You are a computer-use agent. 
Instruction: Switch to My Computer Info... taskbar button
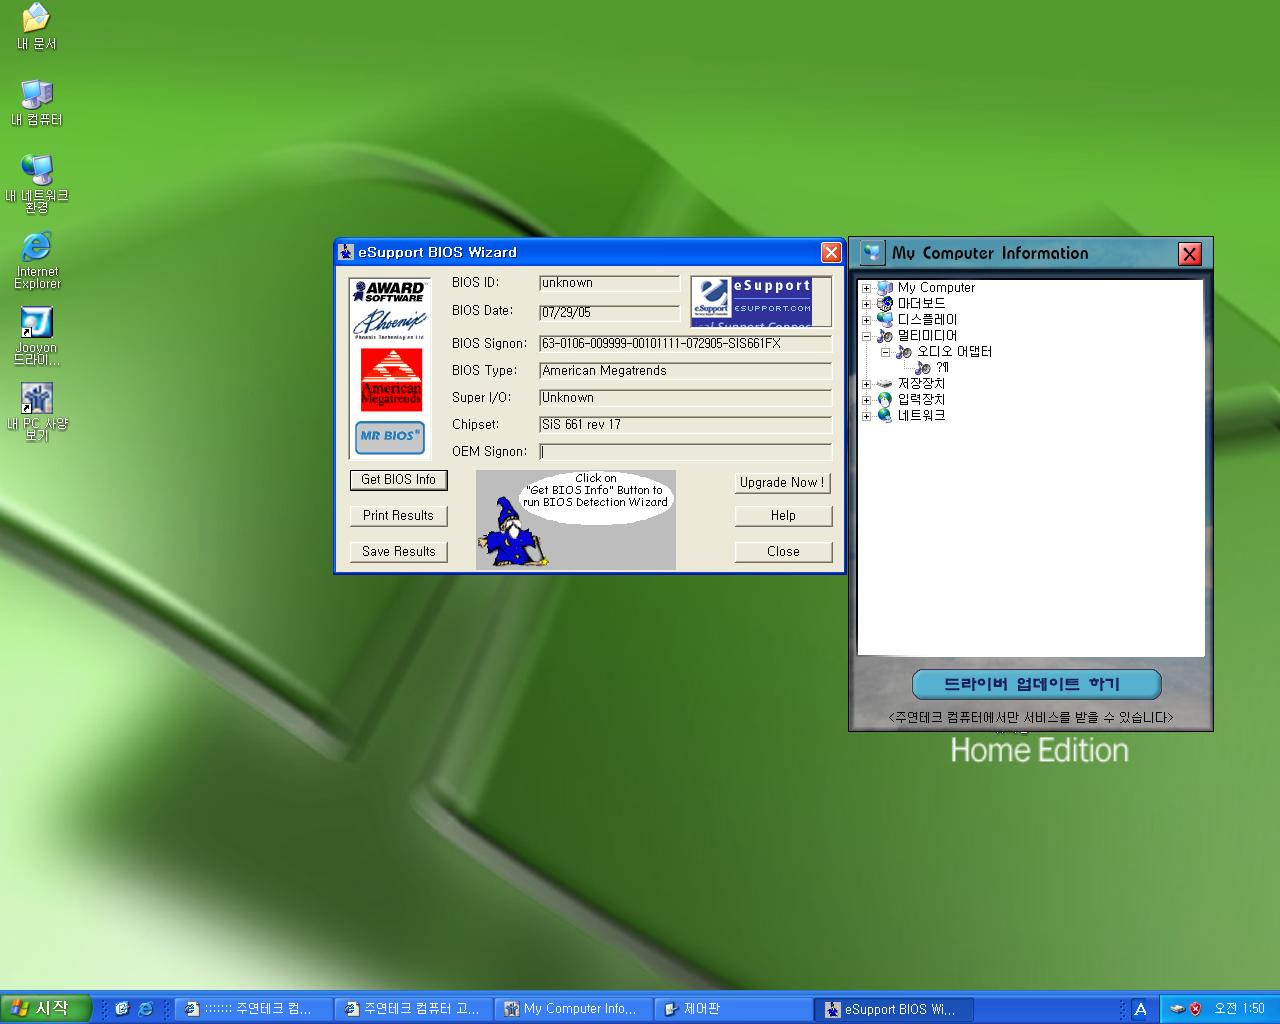573,1010
